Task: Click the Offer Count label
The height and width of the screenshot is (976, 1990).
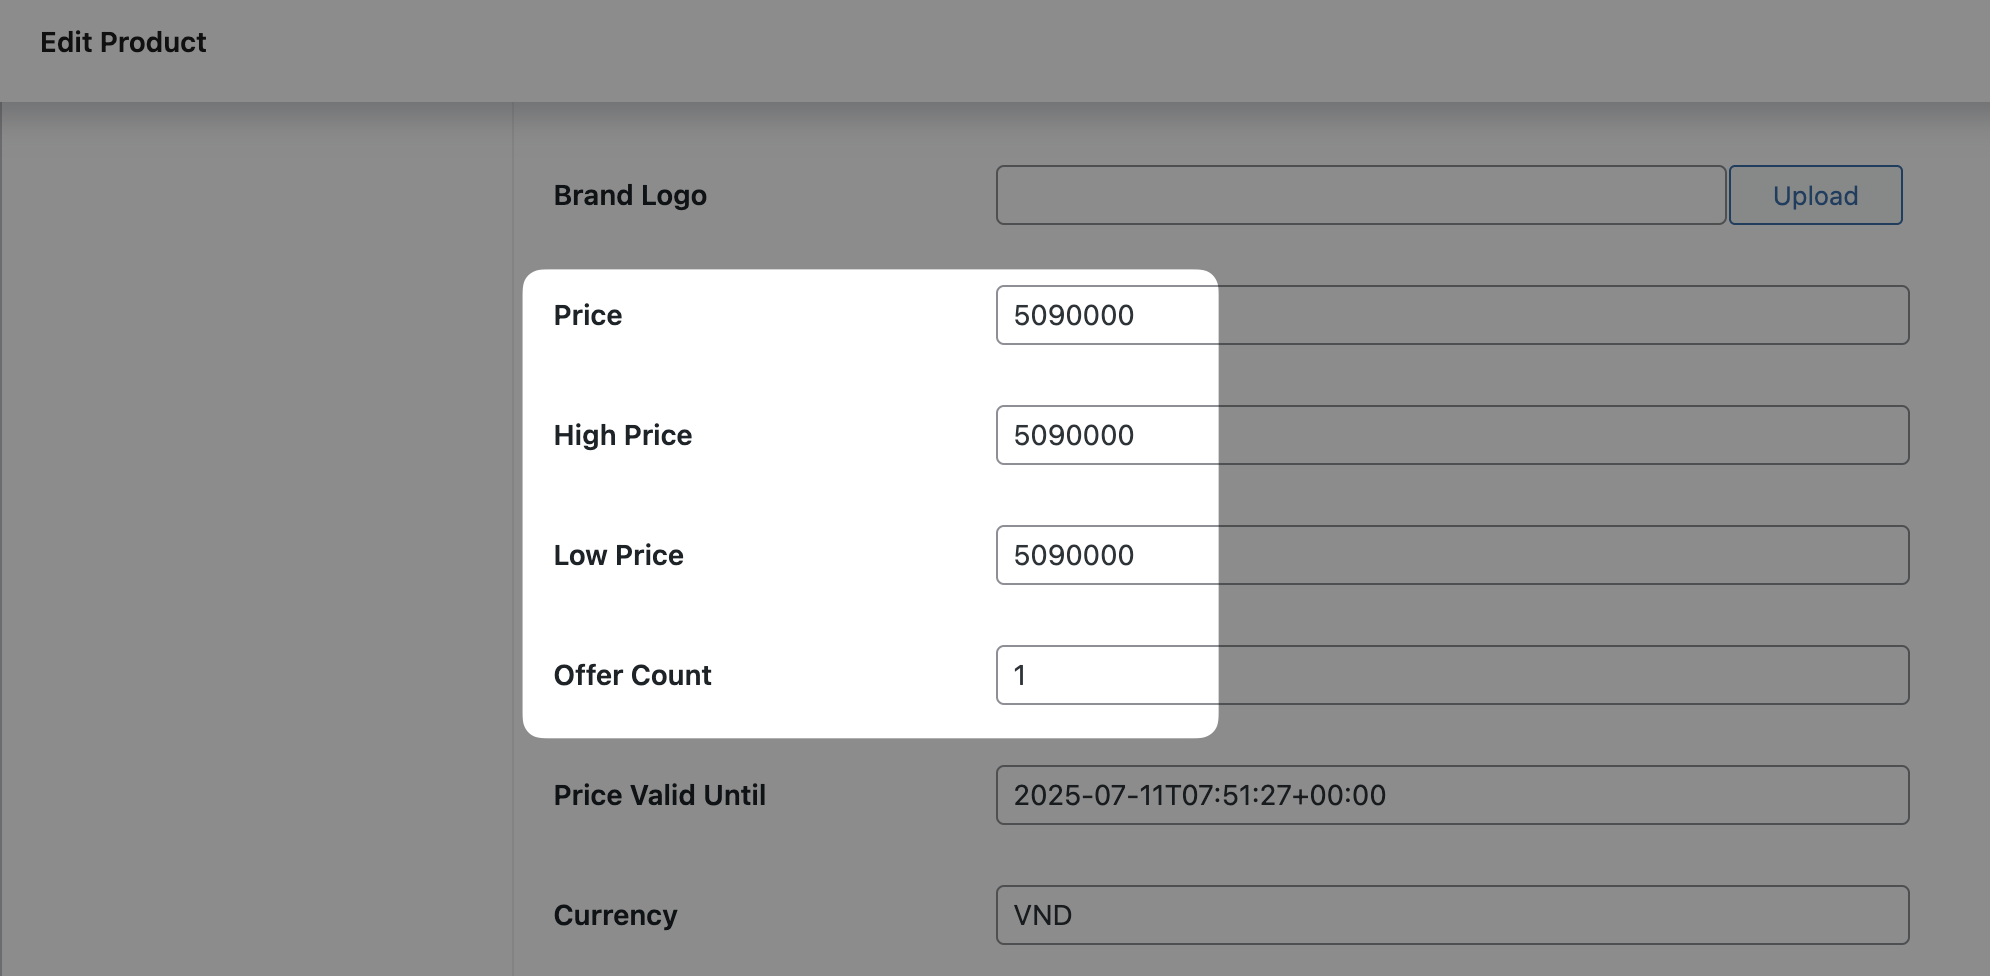Action: [633, 675]
